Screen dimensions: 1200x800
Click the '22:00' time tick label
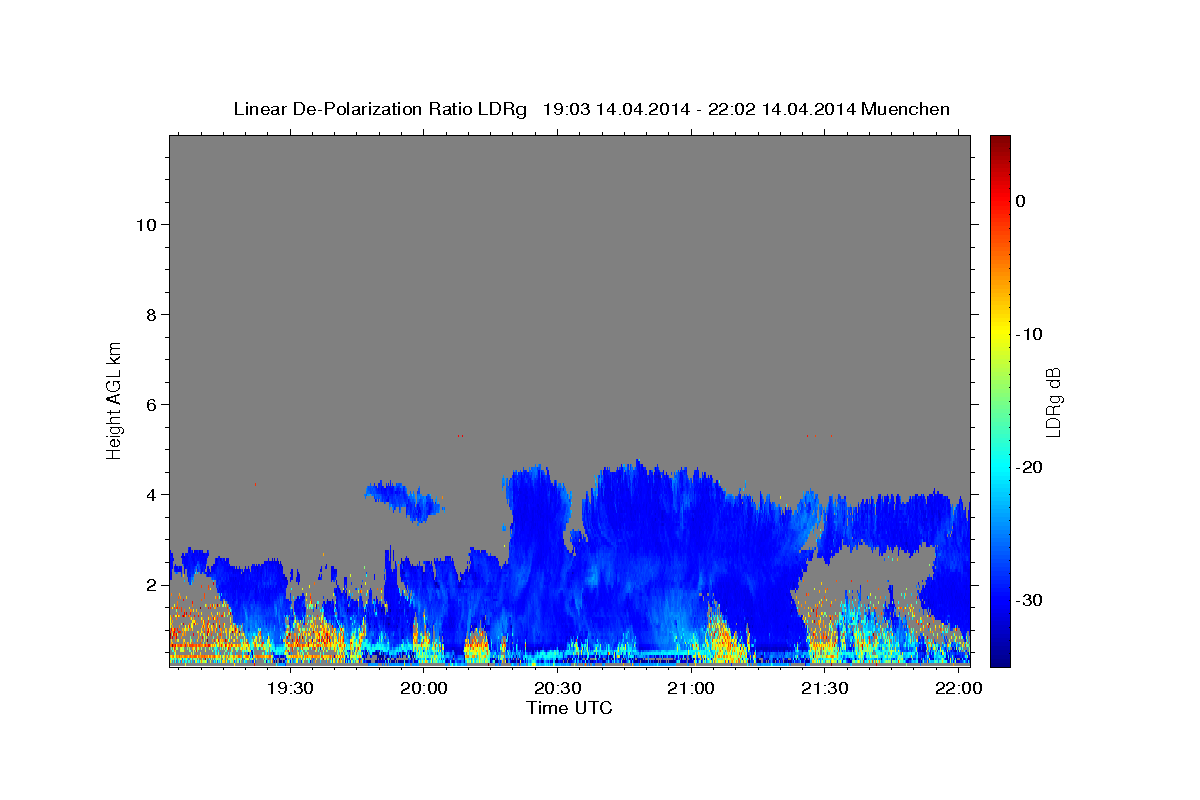pyautogui.click(x=959, y=688)
